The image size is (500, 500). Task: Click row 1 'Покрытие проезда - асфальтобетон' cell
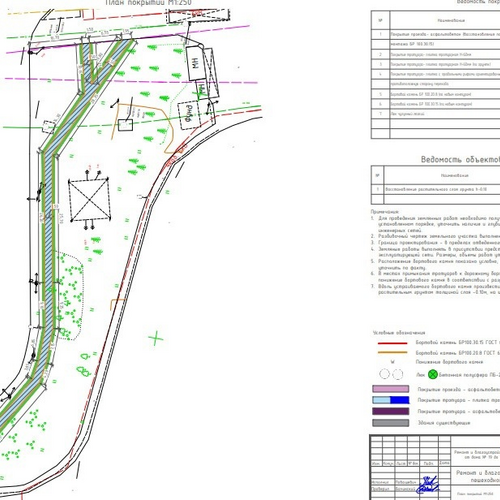click(445, 34)
